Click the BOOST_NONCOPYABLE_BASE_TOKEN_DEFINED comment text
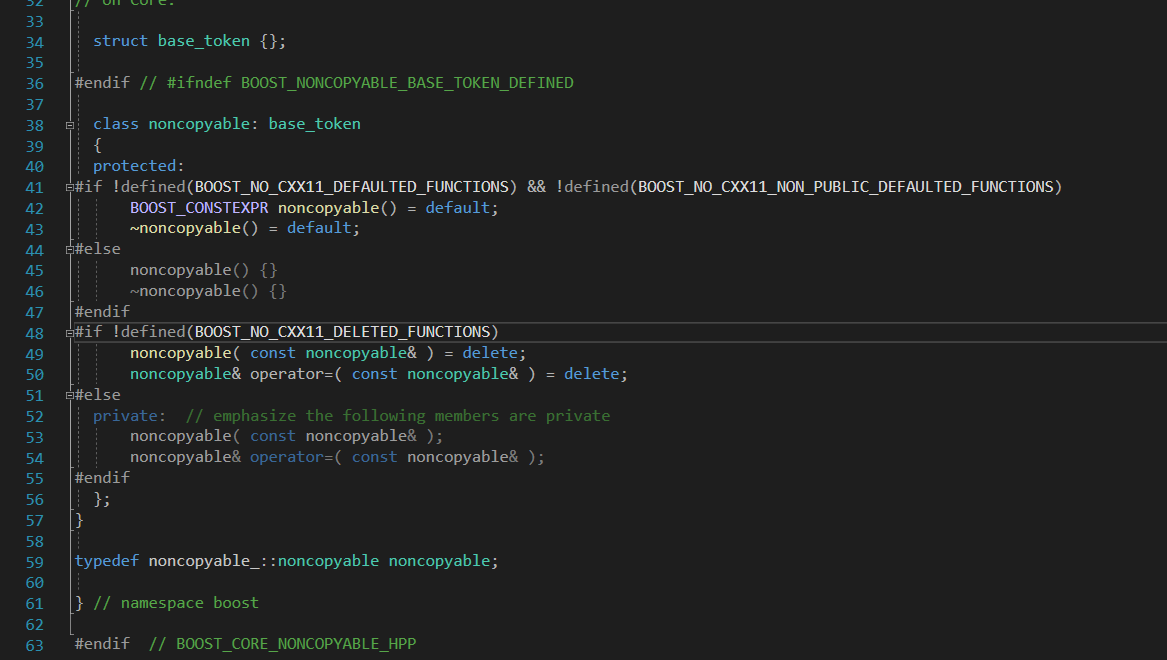 (407, 83)
